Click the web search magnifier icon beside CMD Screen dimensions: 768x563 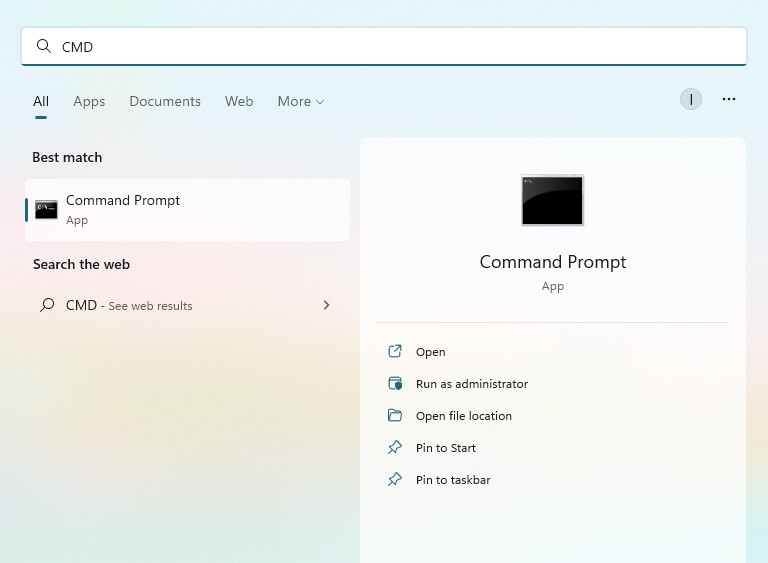(47, 305)
